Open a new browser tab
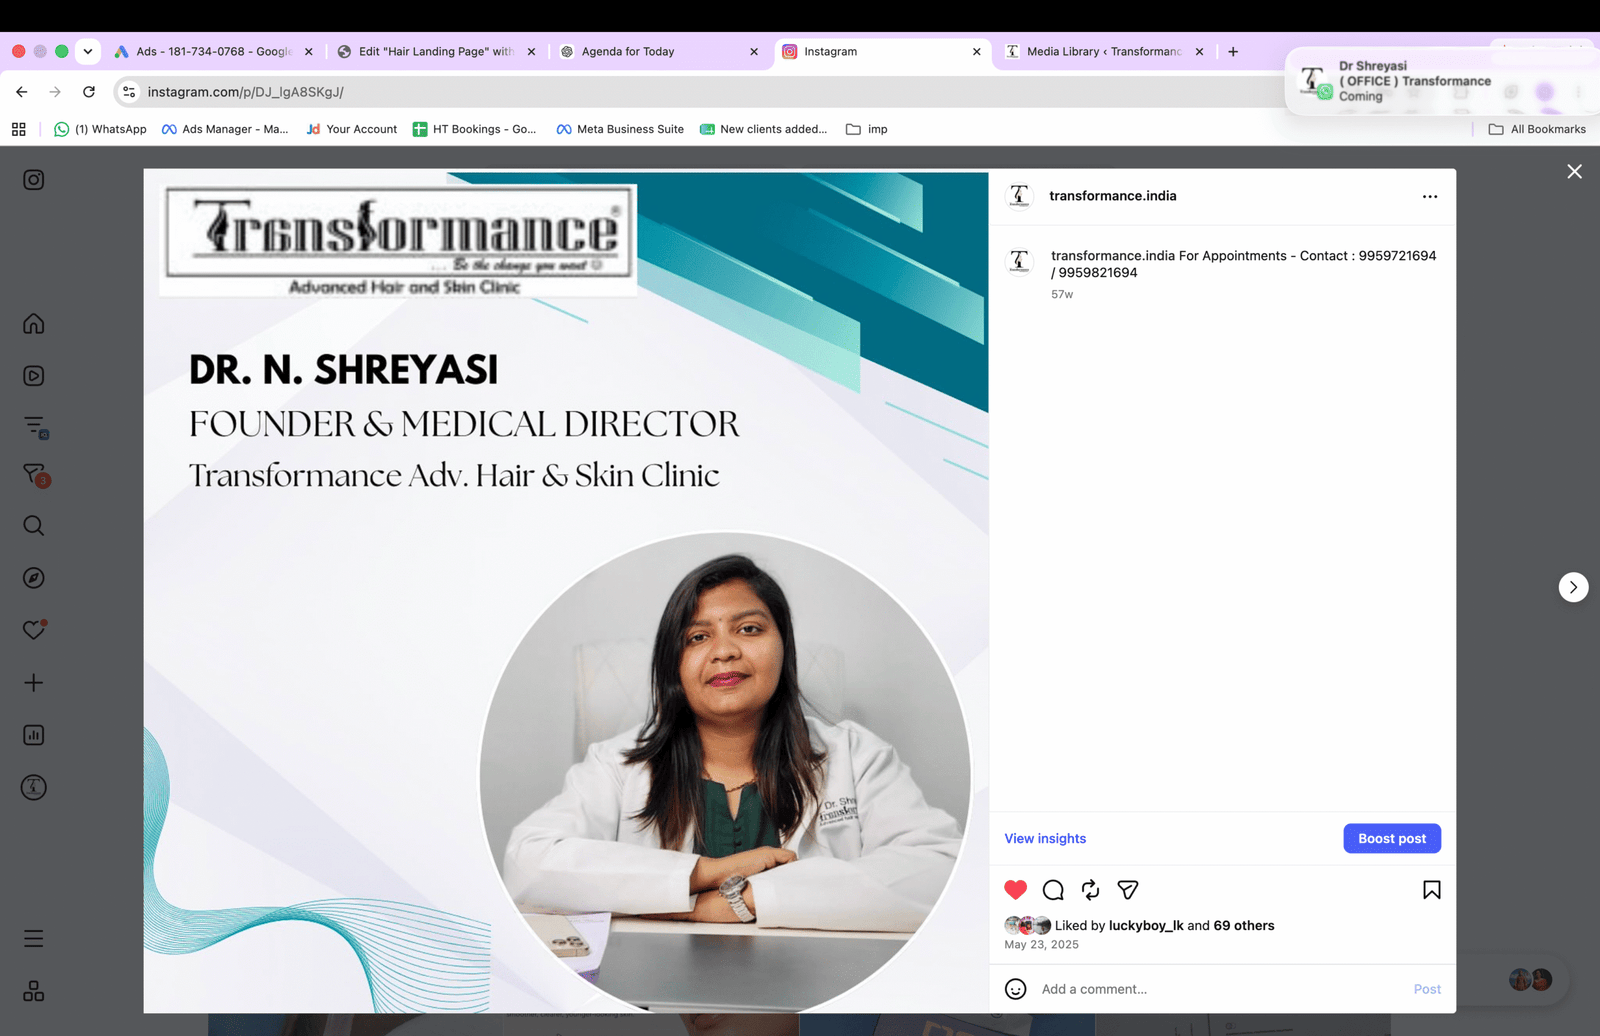The image size is (1600, 1036). pyautogui.click(x=1233, y=52)
